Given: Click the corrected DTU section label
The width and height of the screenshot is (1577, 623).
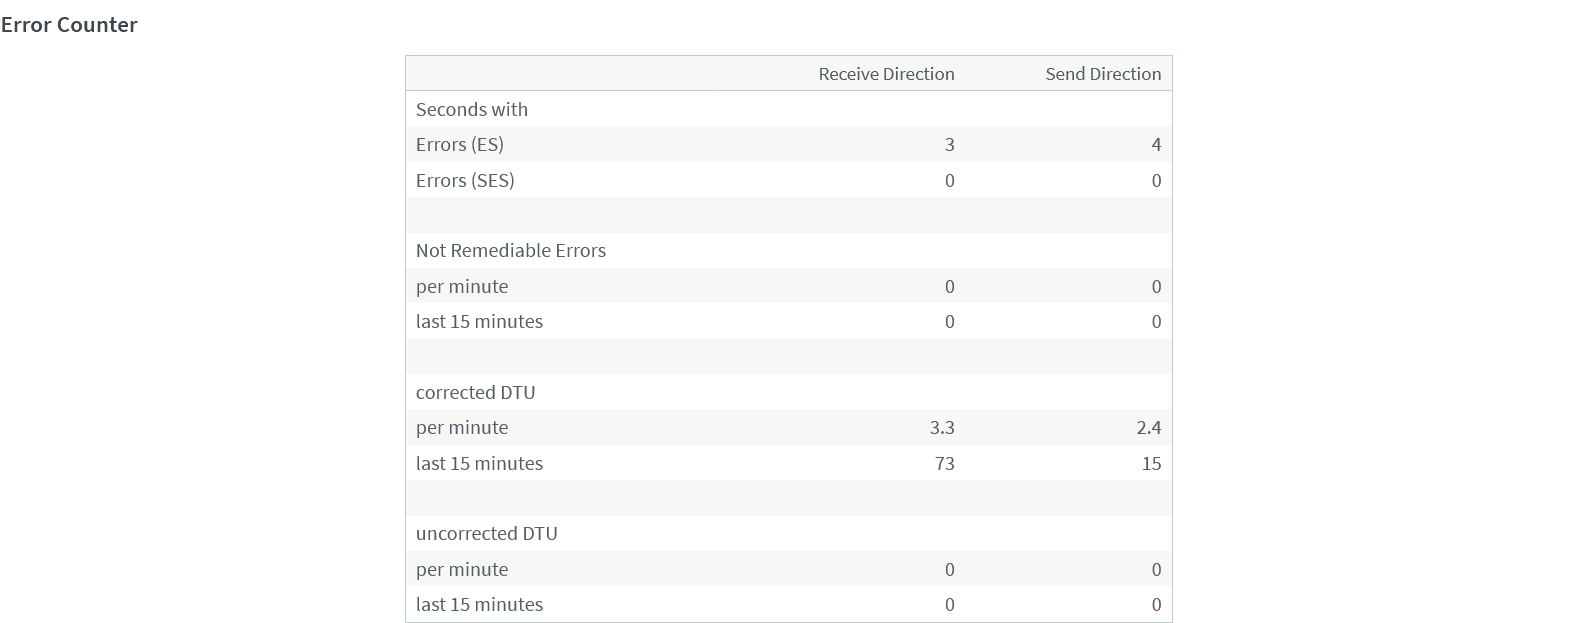Looking at the screenshot, I should pyautogui.click(x=476, y=393).
